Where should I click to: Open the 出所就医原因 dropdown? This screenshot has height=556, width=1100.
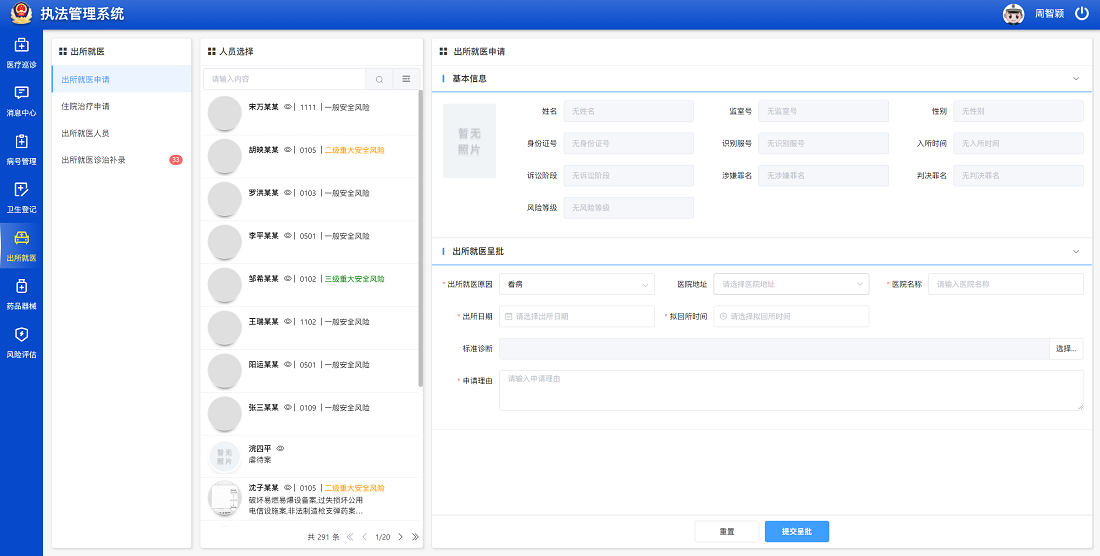(x=576, y=284)
